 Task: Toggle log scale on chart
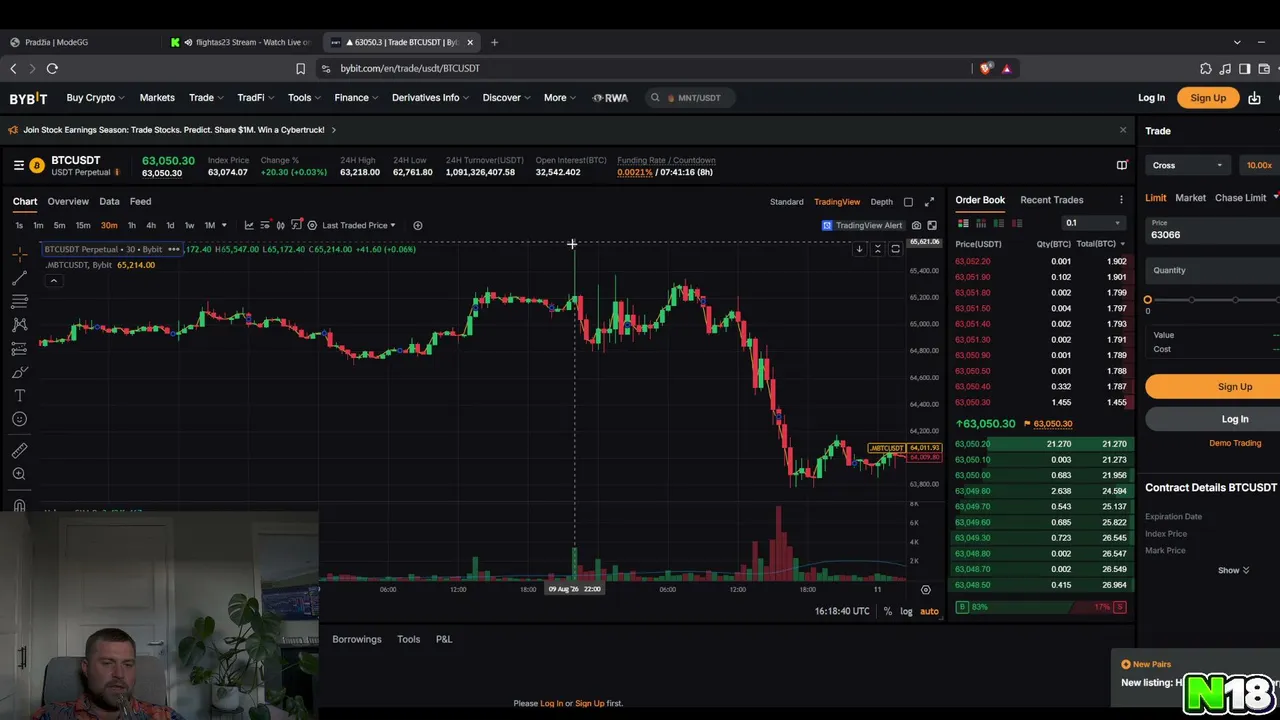coord(906,611)
